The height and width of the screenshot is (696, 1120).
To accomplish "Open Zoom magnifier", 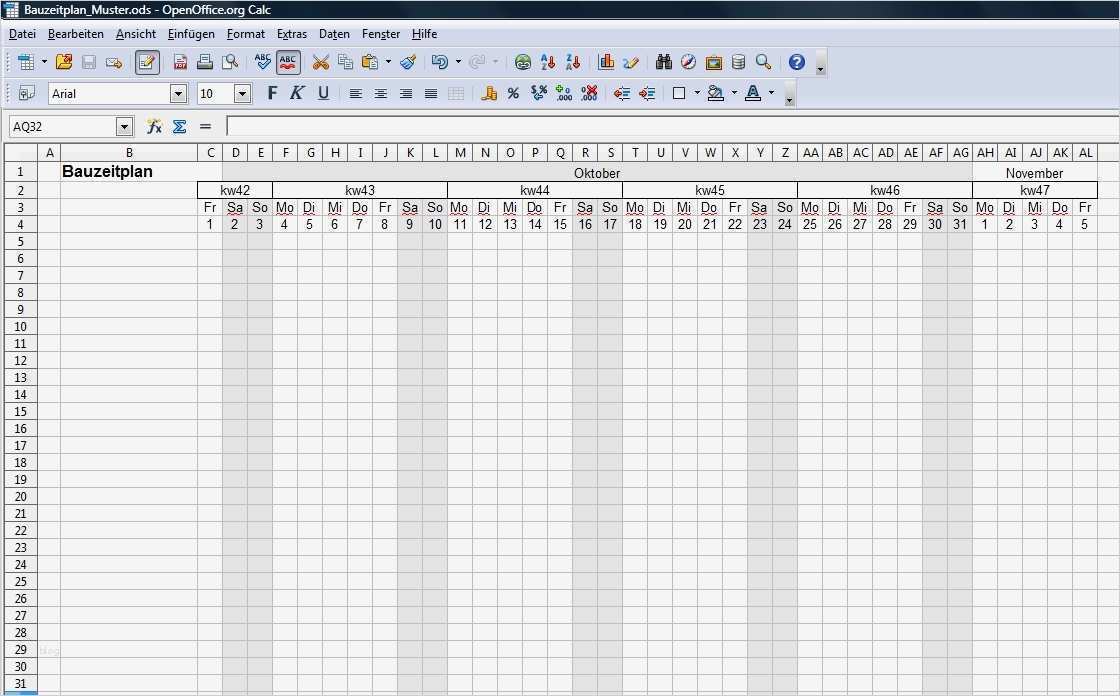I will click(x=764, y=62).
